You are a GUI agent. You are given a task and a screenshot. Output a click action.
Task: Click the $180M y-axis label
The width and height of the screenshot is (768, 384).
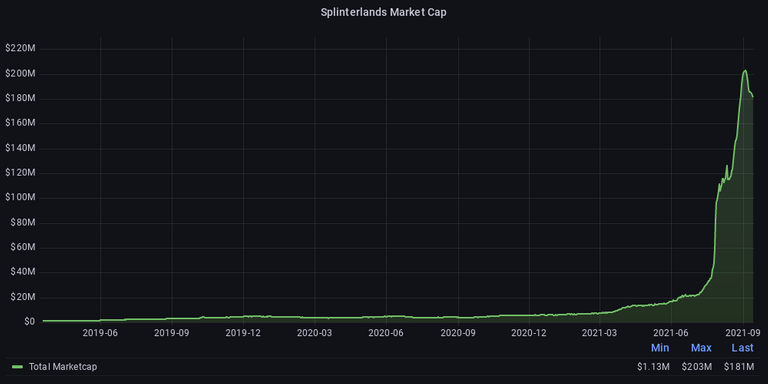[x=20, y=98]
